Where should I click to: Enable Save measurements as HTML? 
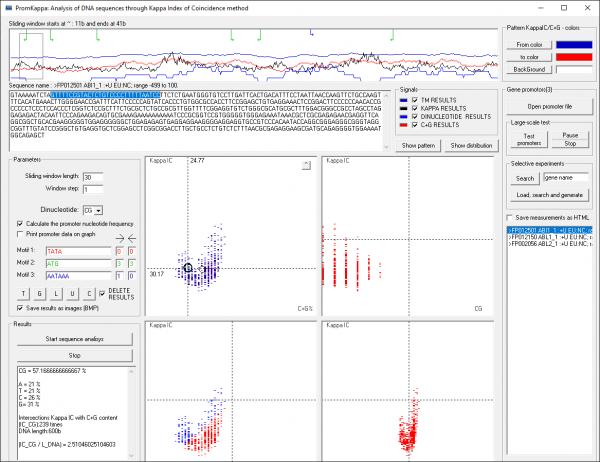pos(510,217)
